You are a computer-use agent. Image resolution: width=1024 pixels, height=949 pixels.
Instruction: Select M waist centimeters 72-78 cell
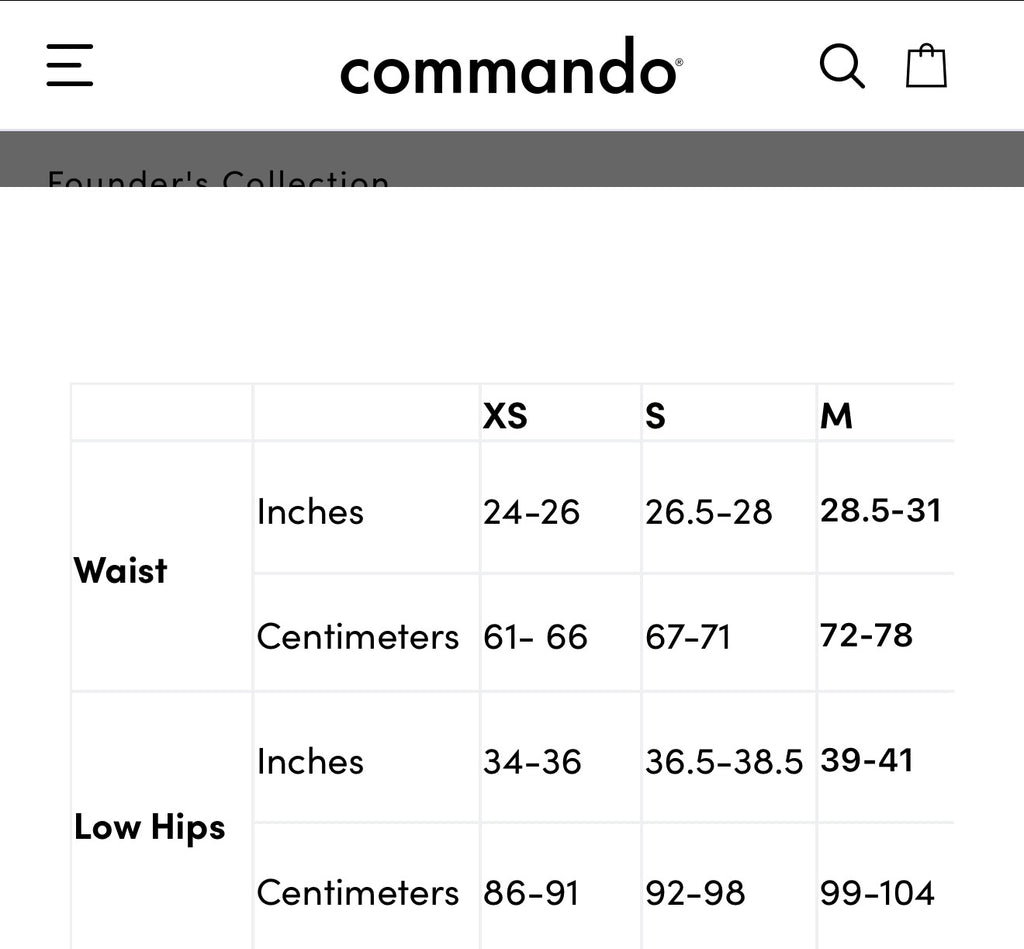(866, 635)
